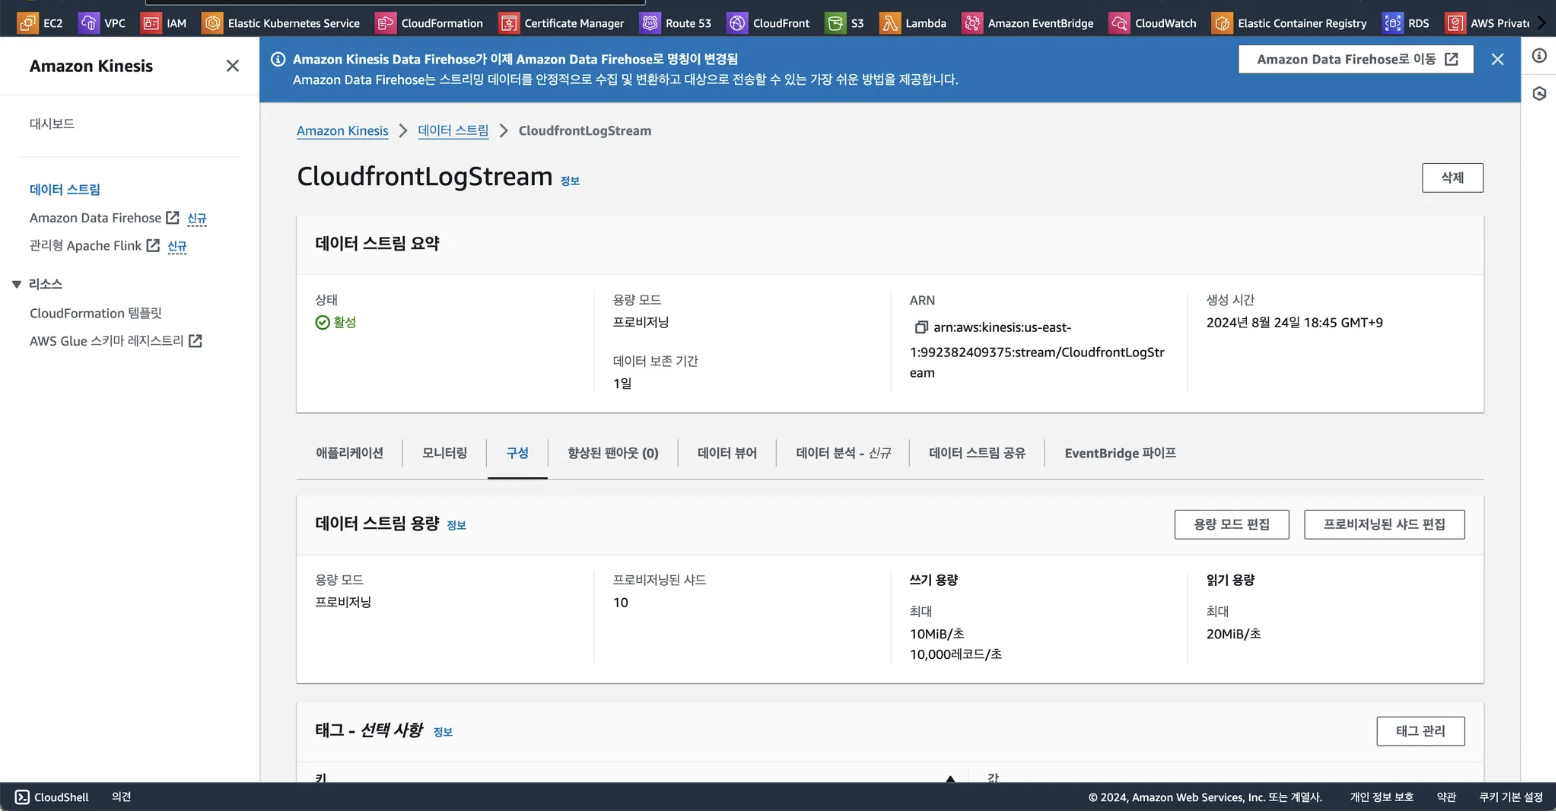
Task: Open Amazon Data Firehose sidebar link
Action: [95, 217]
